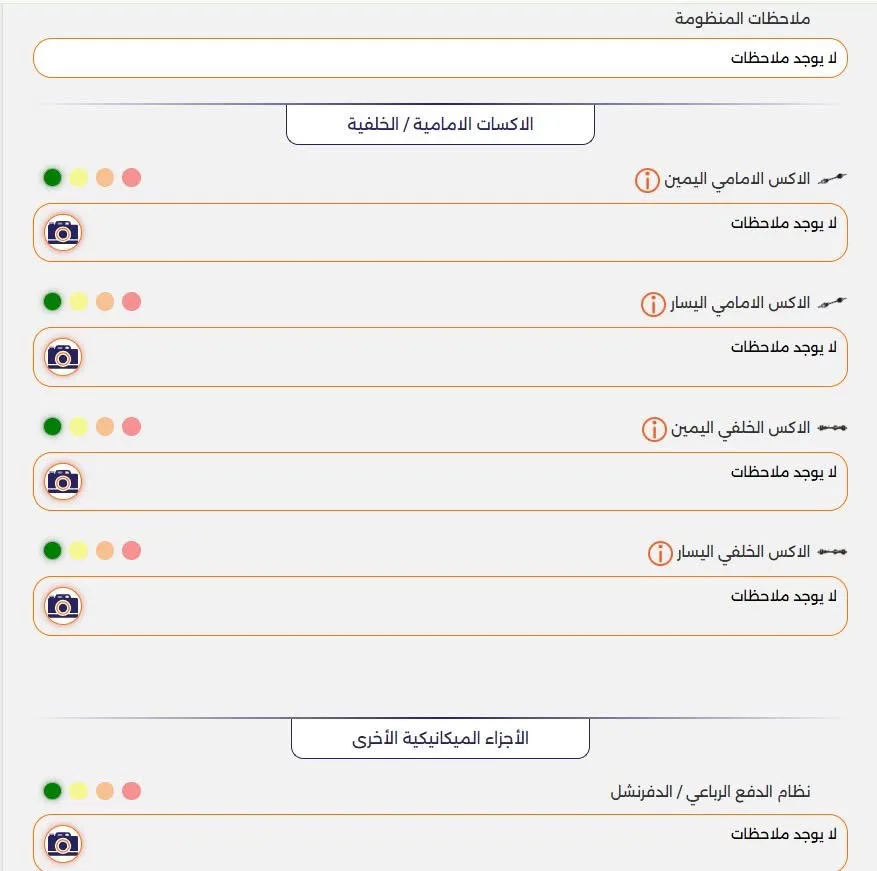Click info icon beside rear right axle
Image resolution: width=877 pixels, height=871 pixels.
[x=652, y=427]
